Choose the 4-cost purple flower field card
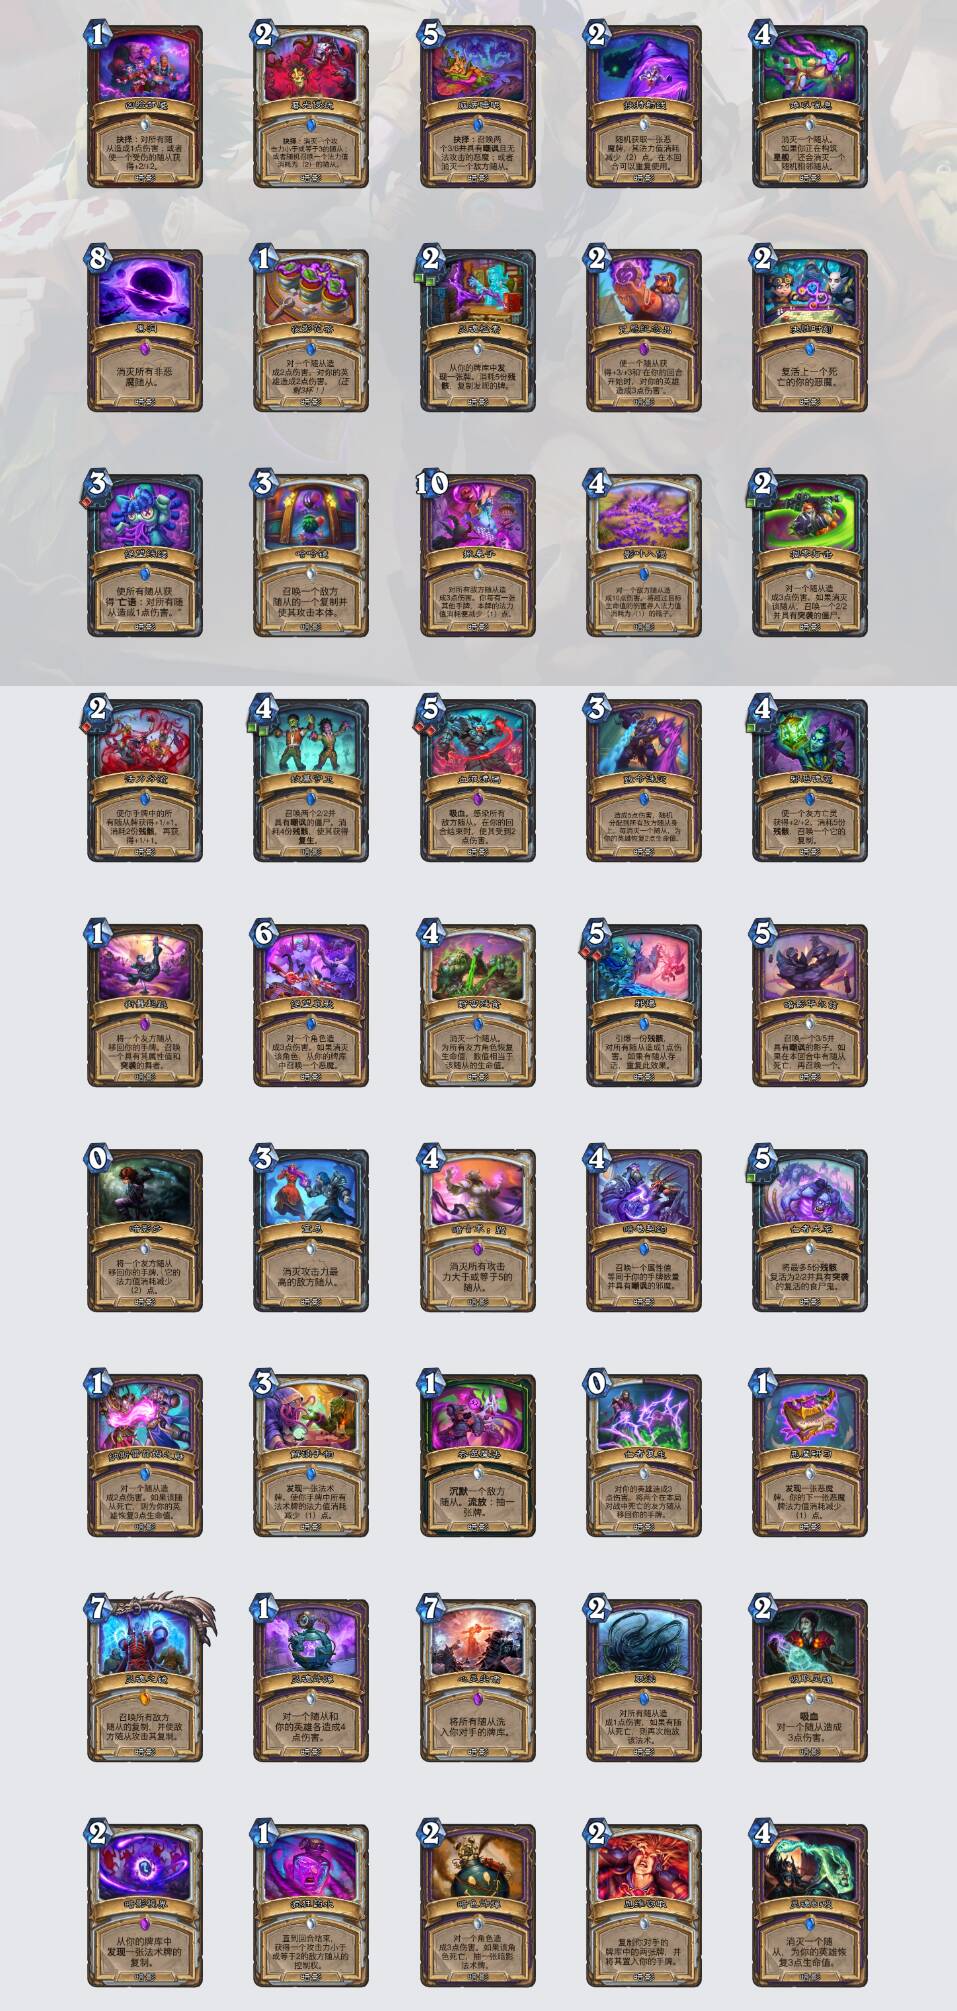957x2011 pixels. 644,556
